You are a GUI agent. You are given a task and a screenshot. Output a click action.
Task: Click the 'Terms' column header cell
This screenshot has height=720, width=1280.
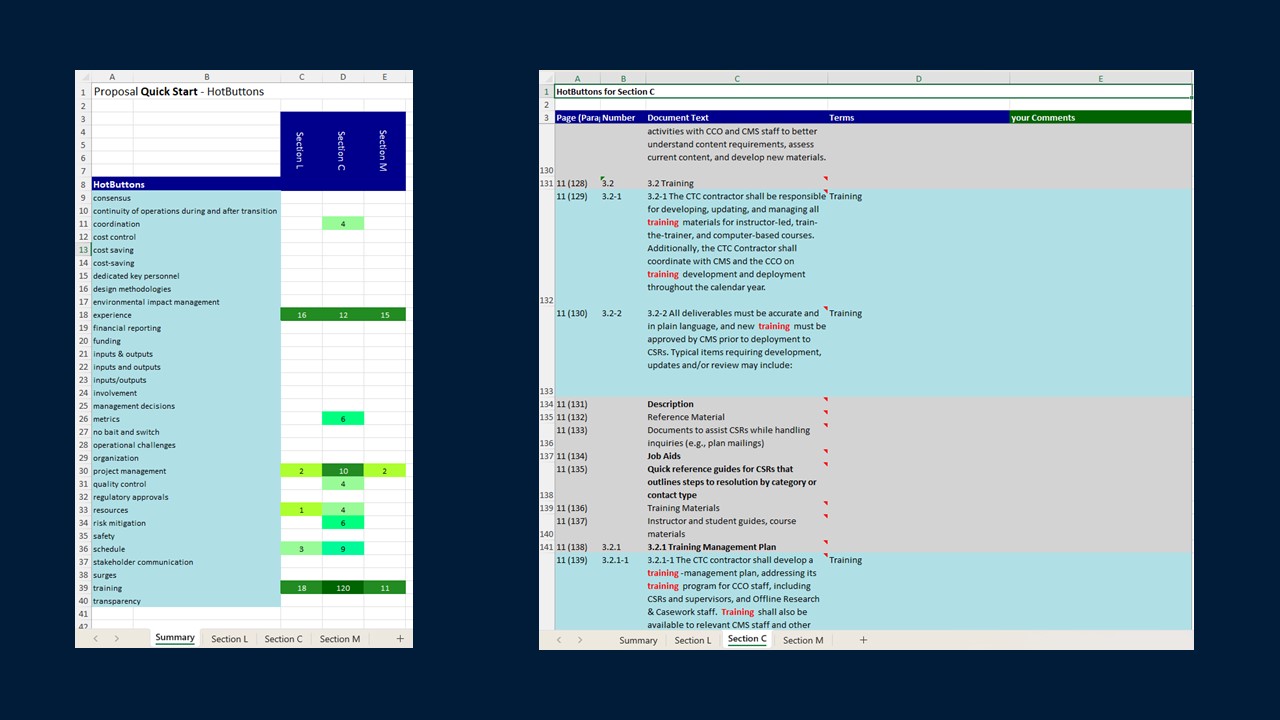(x=919, y=117)
